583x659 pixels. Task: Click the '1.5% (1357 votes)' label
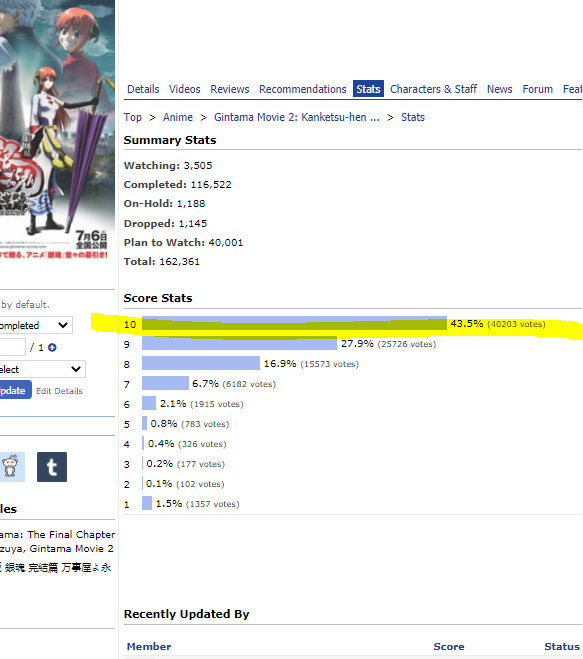[x=198, y=504]
